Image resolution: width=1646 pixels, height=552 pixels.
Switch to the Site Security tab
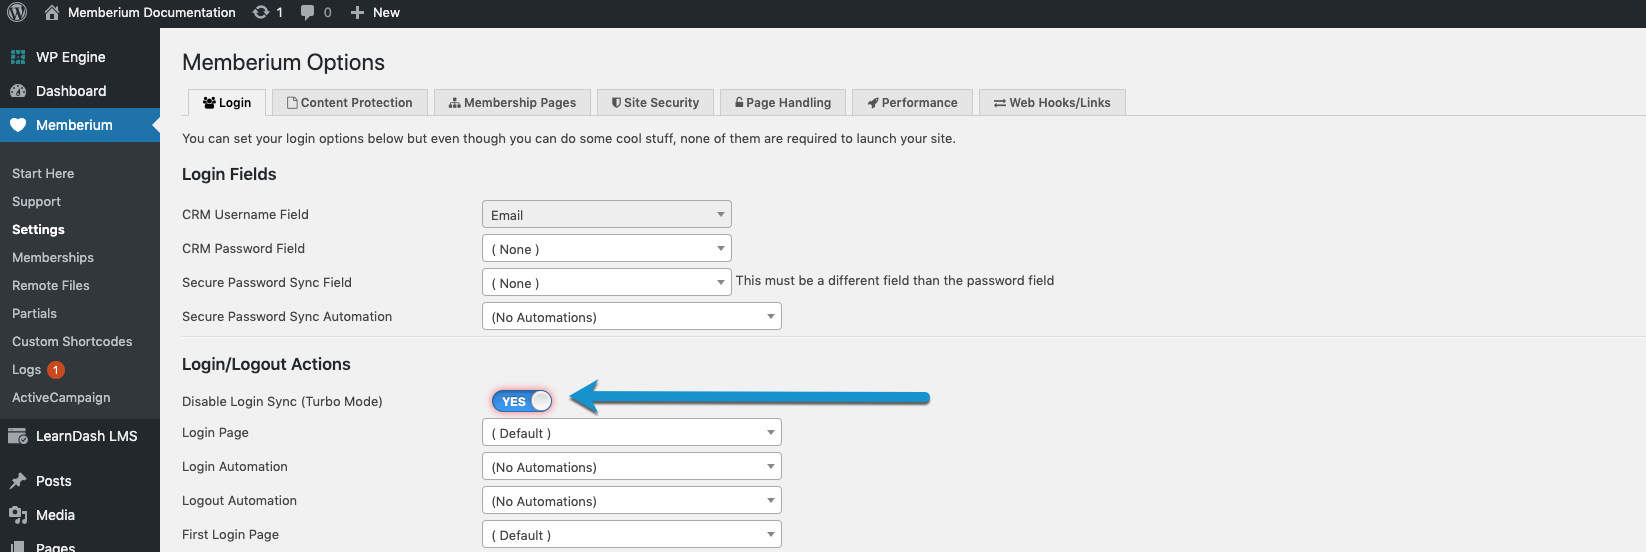[x=655, y=102]
